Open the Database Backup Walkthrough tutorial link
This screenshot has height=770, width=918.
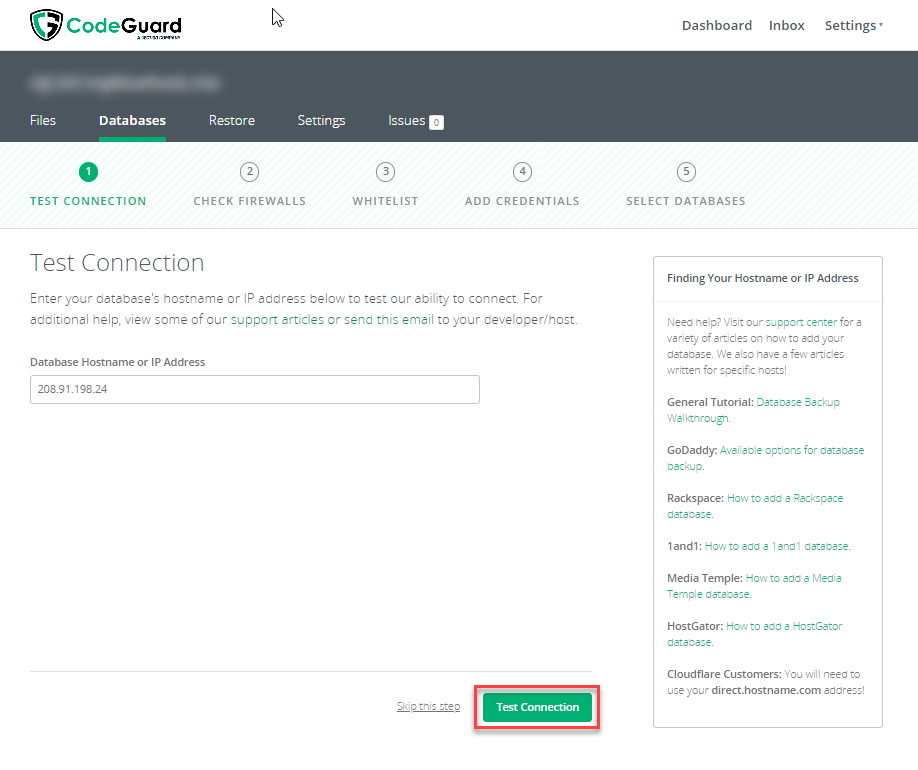pos(797,402)
